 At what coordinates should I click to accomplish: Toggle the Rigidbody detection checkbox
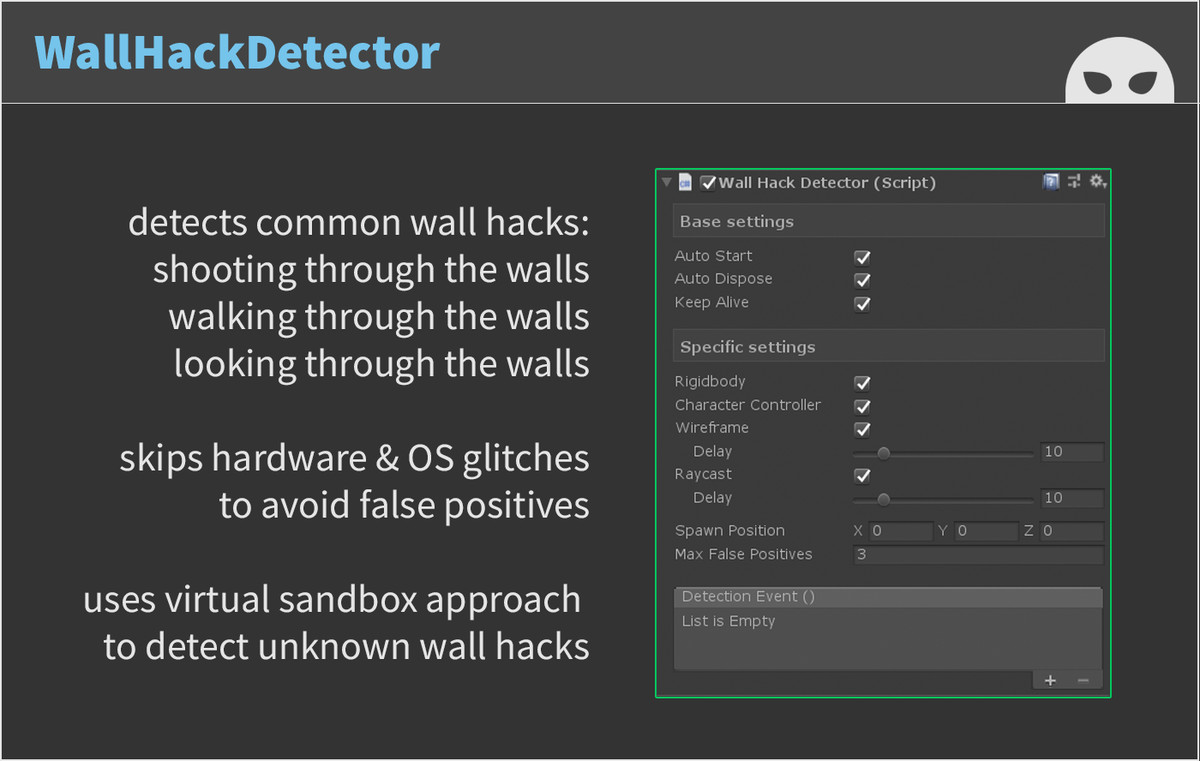(x=862, y=383)
